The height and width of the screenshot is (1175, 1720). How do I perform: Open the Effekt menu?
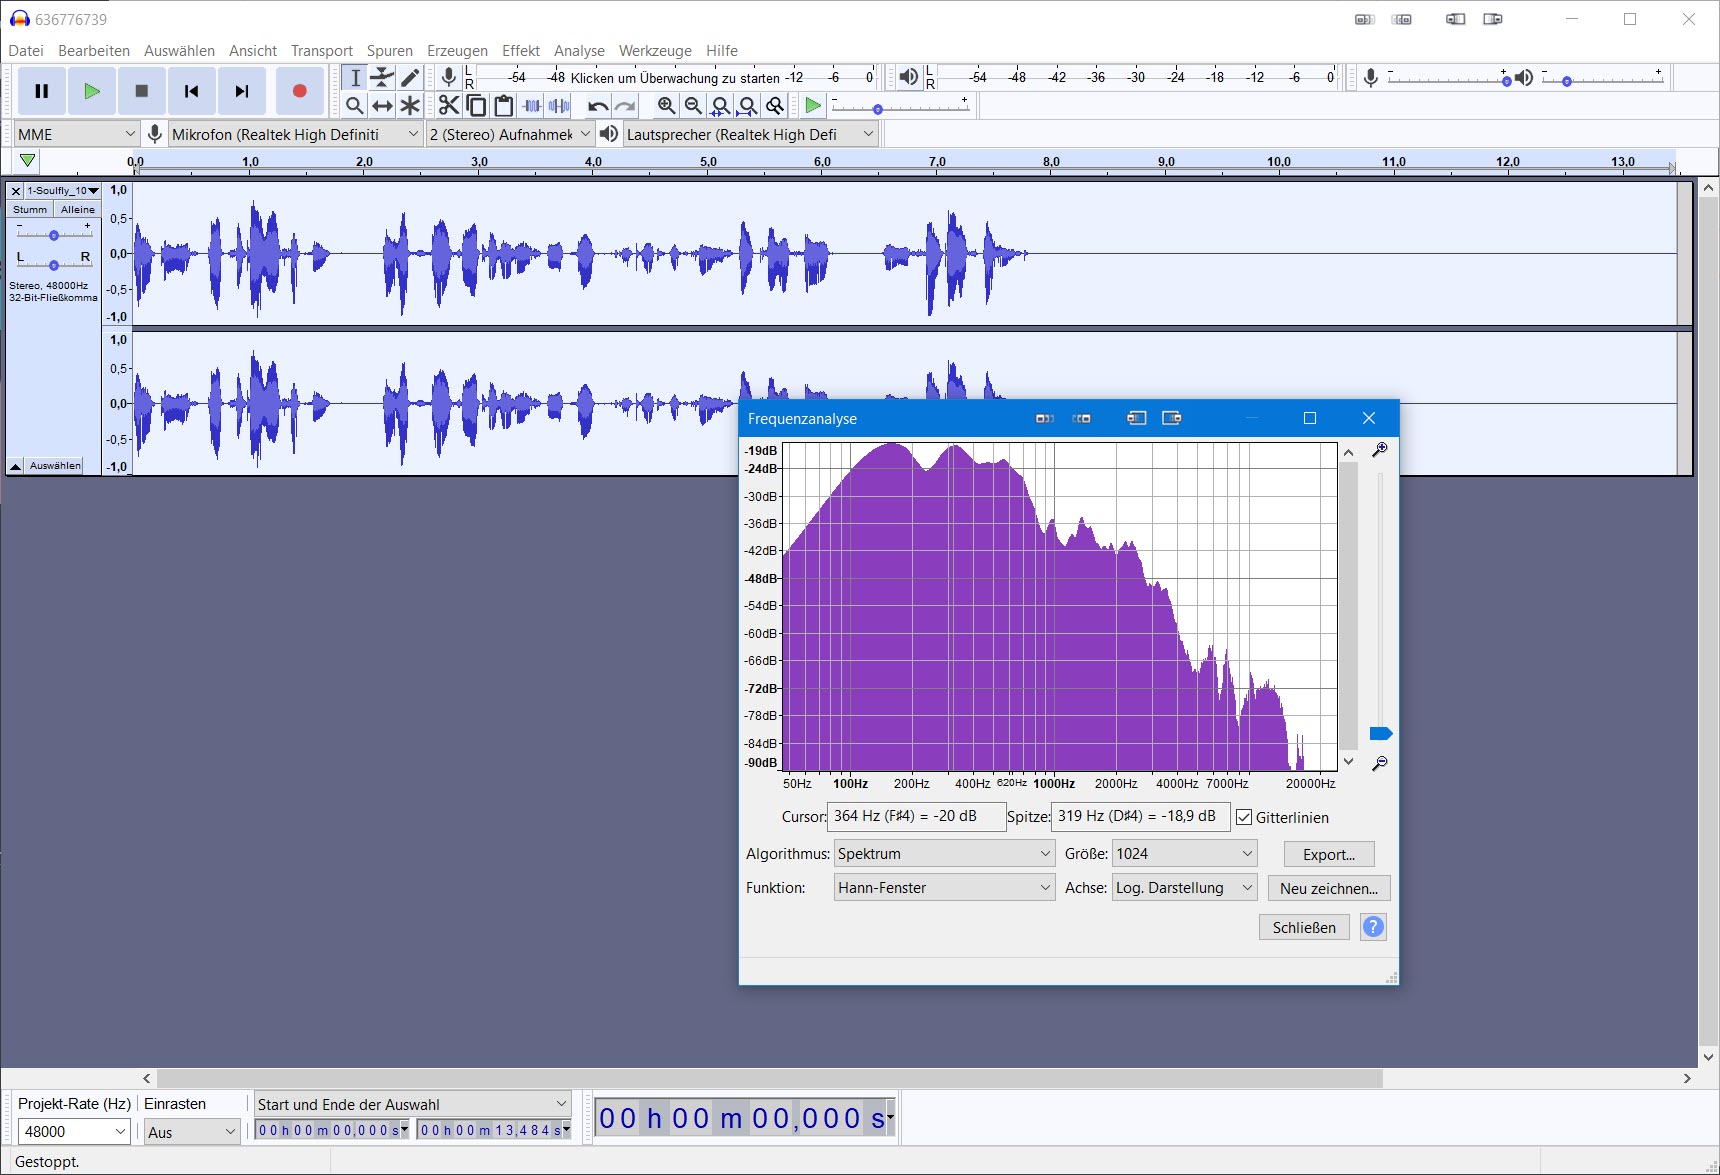520,51
